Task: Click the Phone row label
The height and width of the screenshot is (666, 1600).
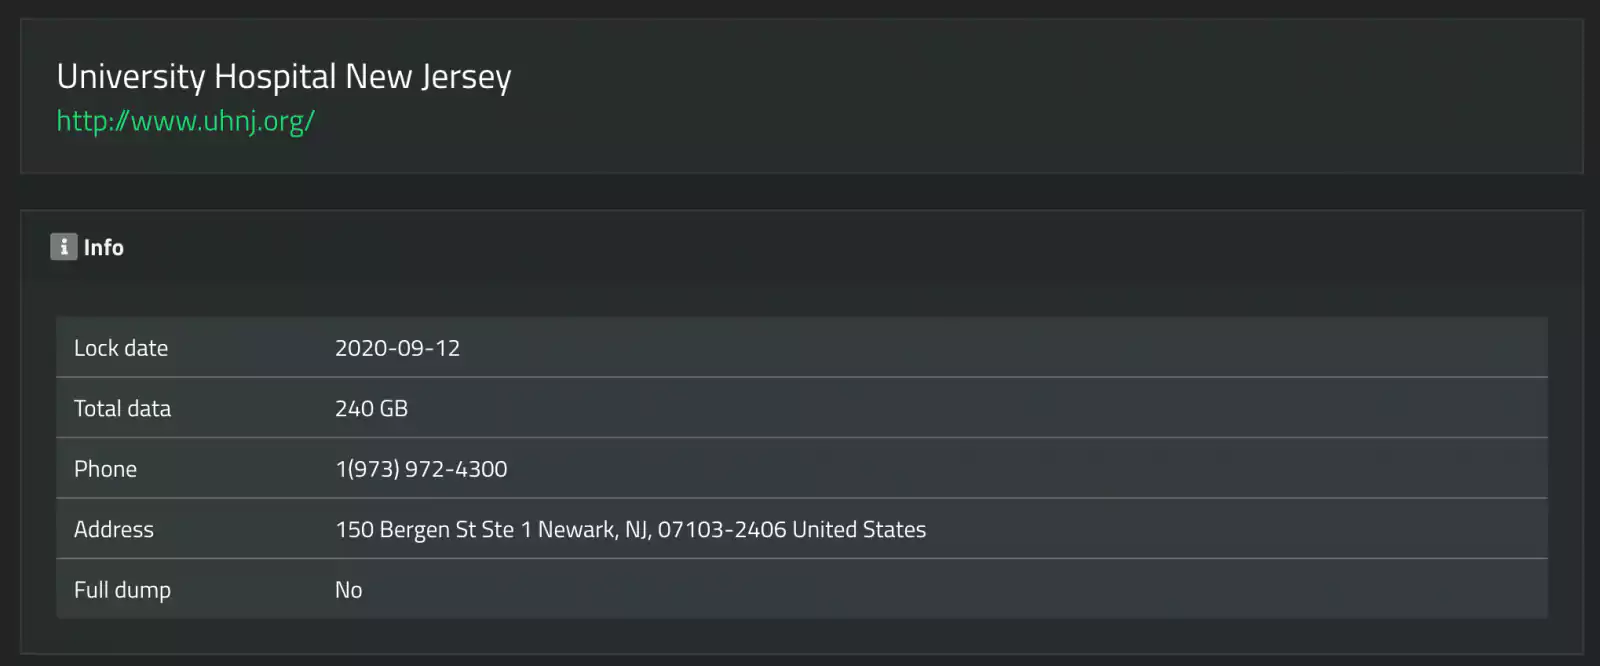Action: tap(105, 469)
